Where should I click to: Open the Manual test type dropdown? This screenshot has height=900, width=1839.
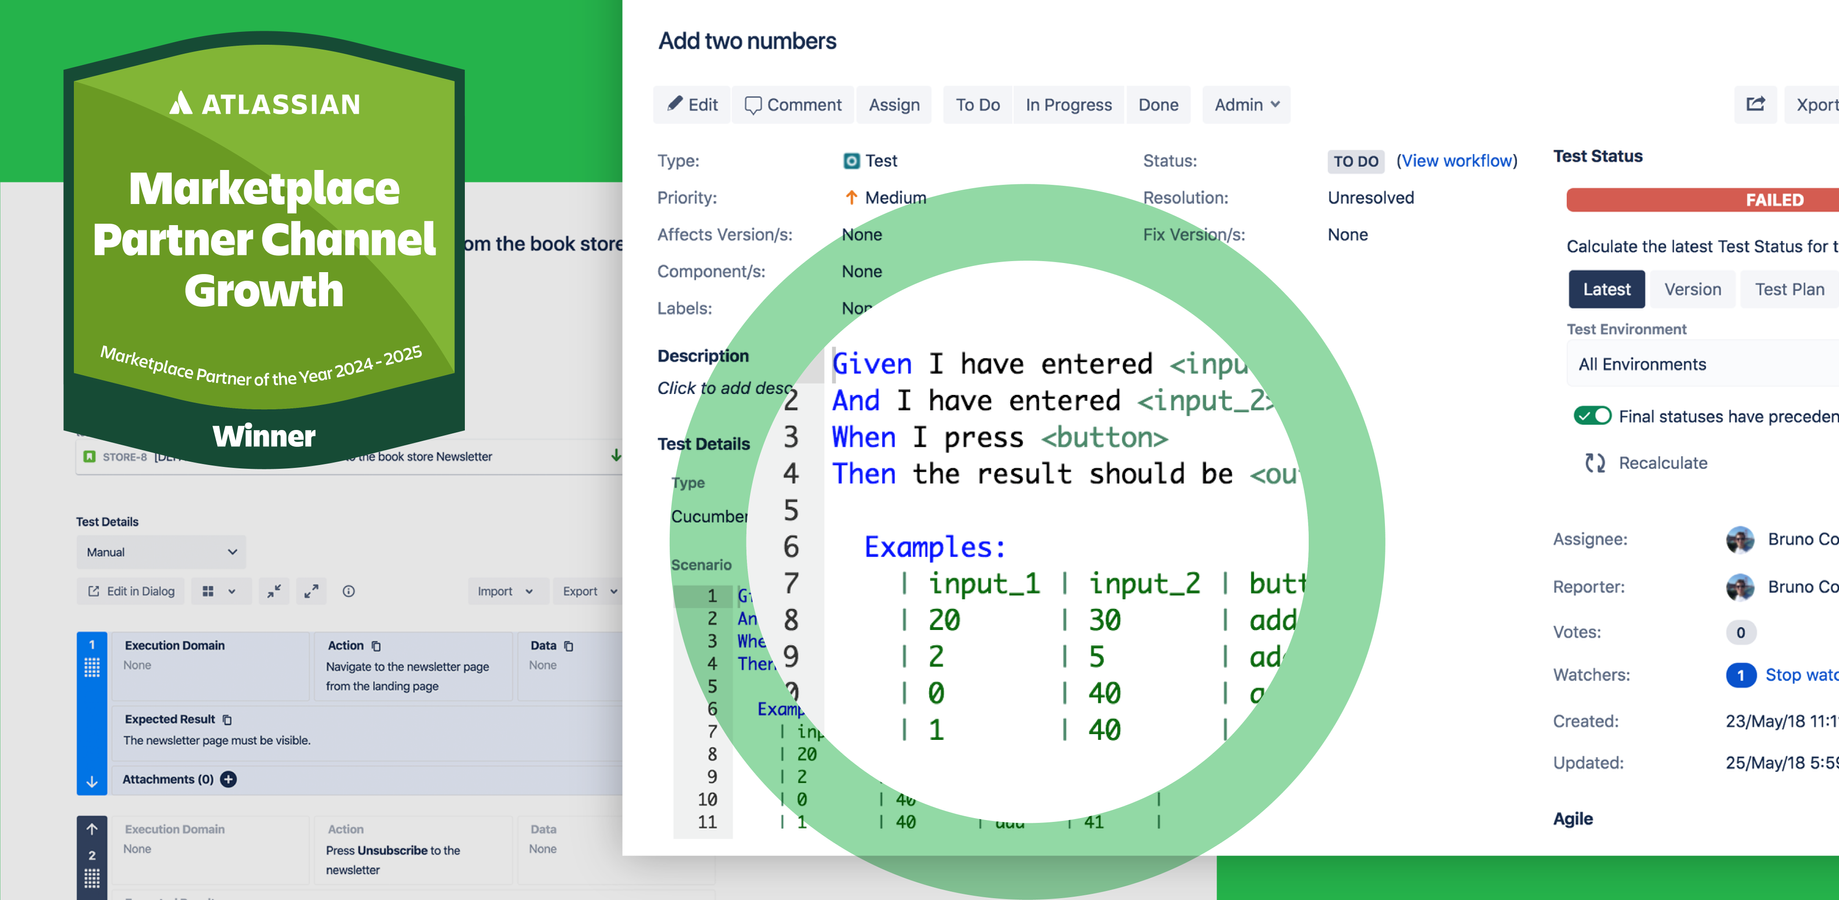coord(161,552)
